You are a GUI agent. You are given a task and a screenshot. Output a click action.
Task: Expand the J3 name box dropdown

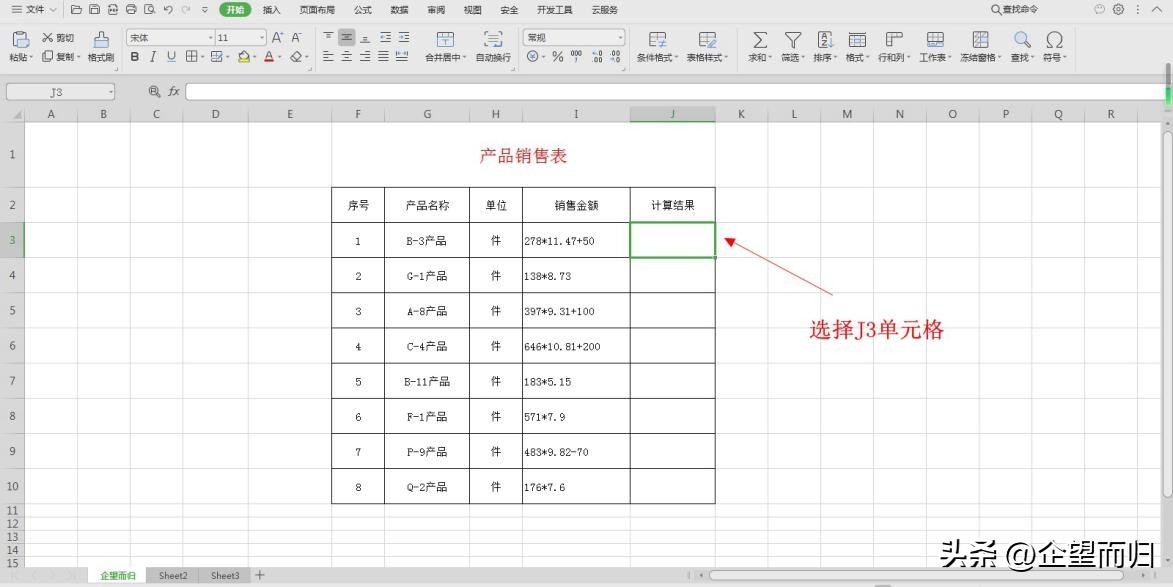tap(111, 92)
